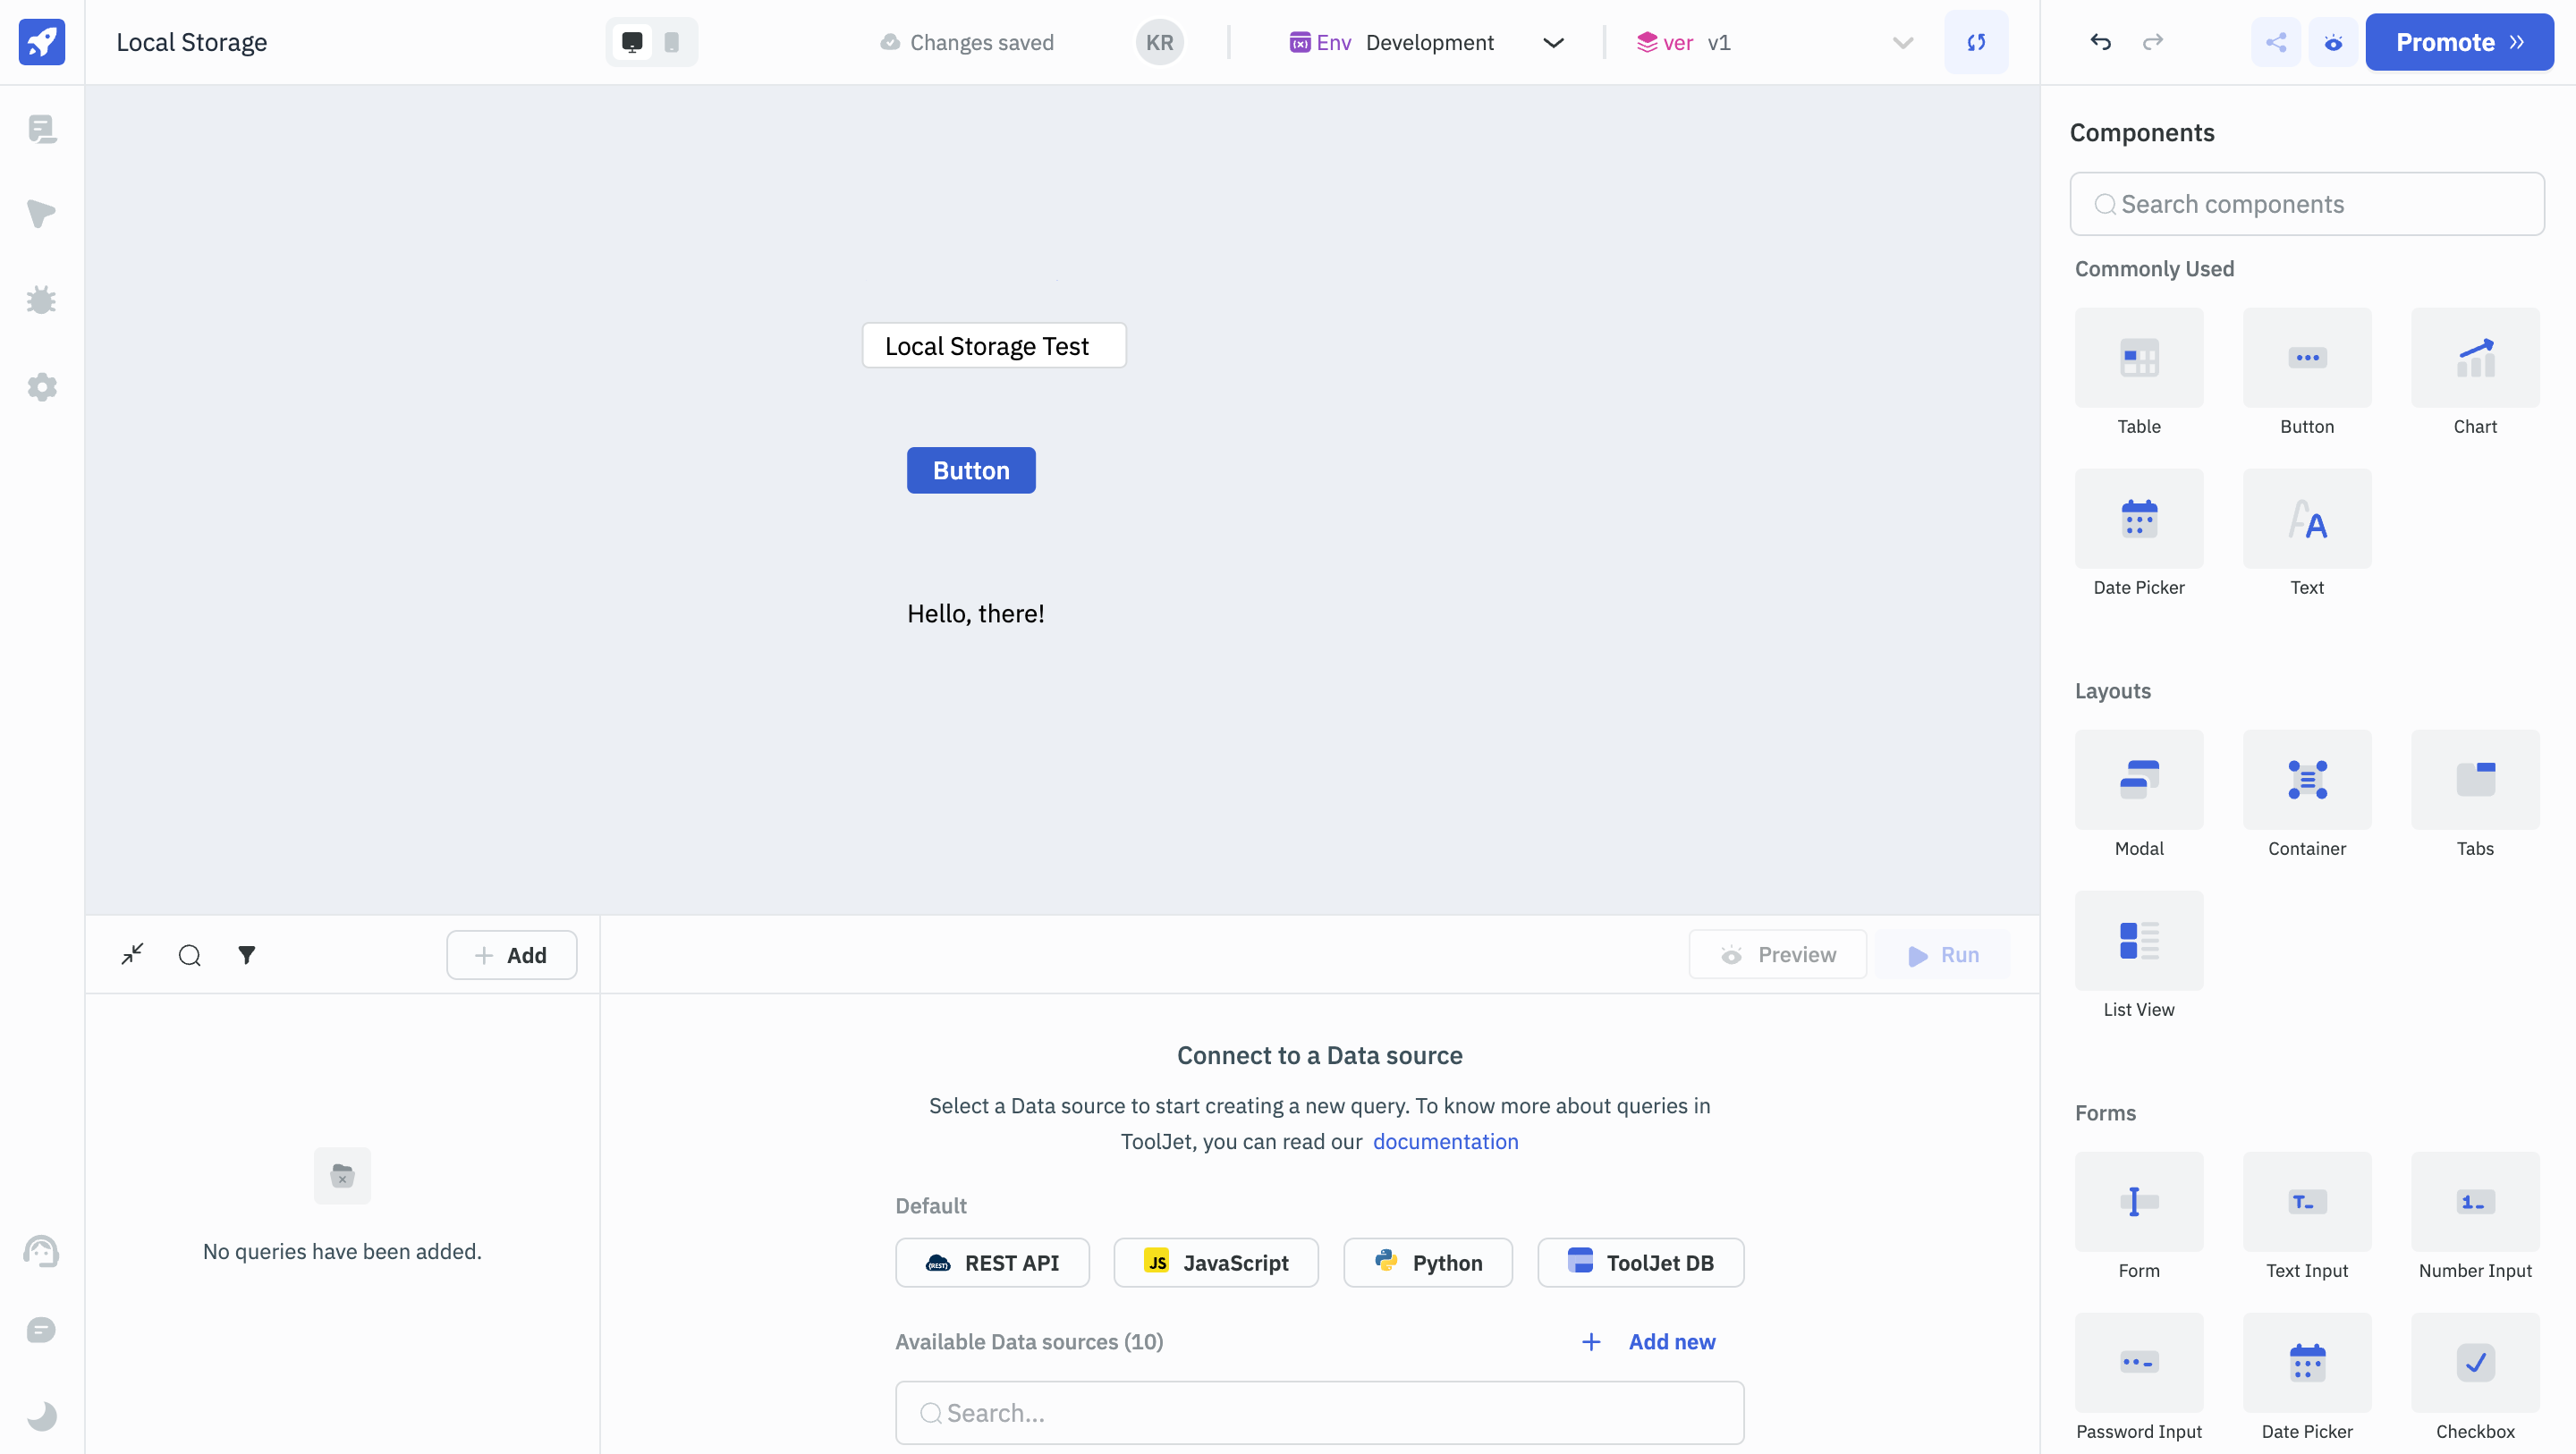Click the filter queries funnel icon
2576x1454 pixels.
(246, 955)
